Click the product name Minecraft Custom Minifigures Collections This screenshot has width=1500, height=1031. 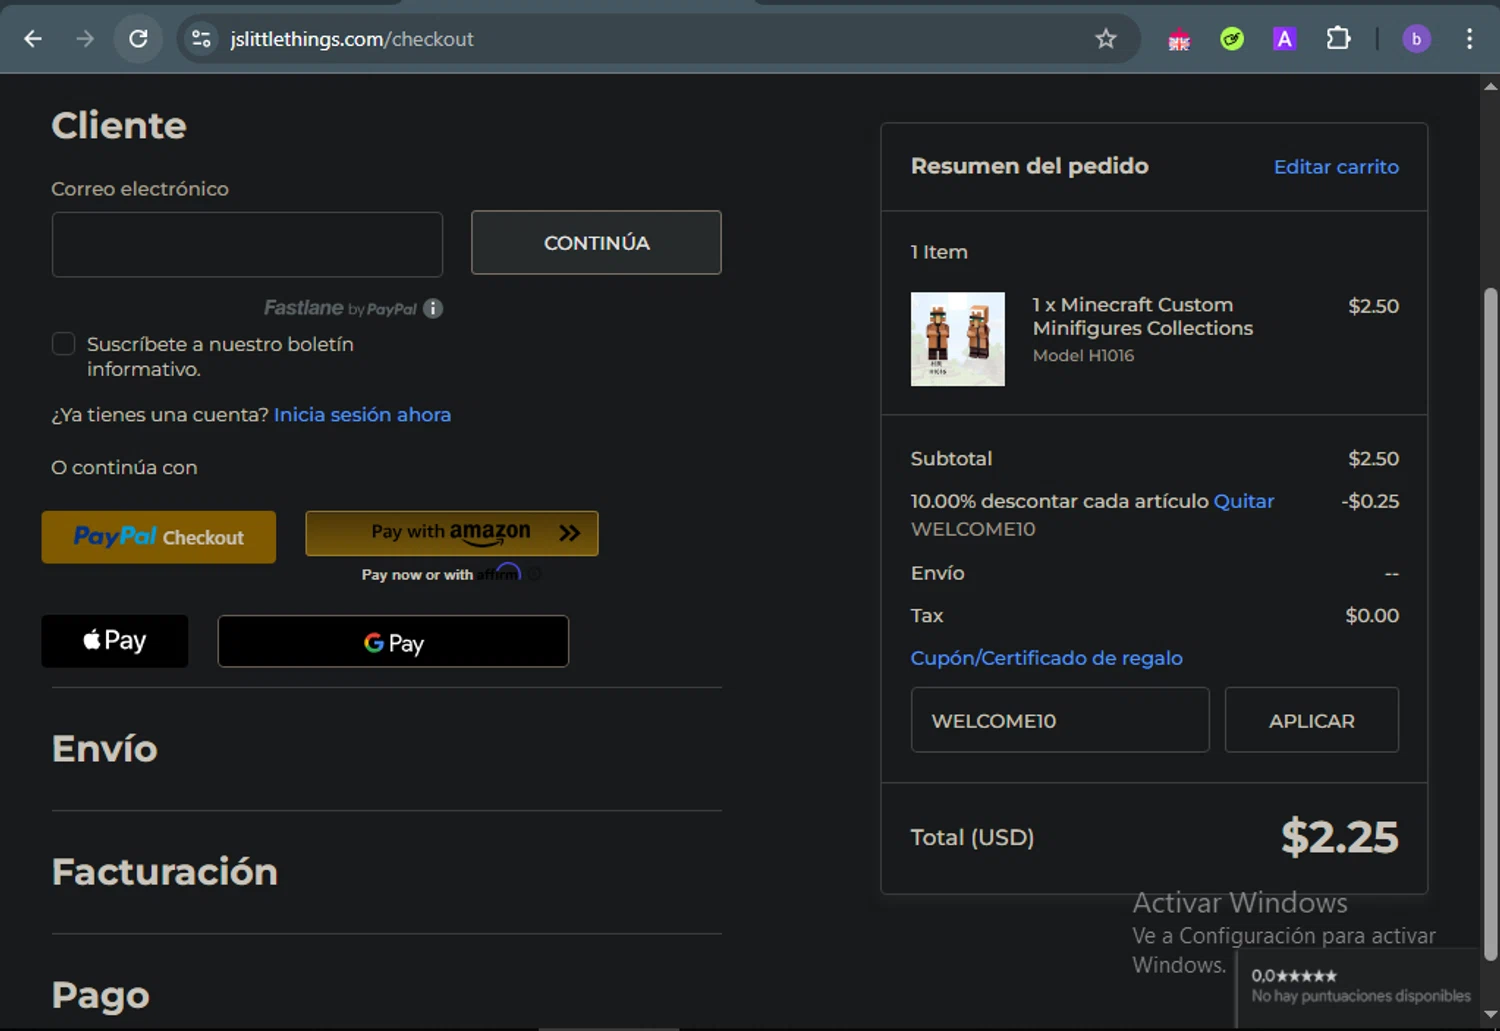tap(1142, 316)
